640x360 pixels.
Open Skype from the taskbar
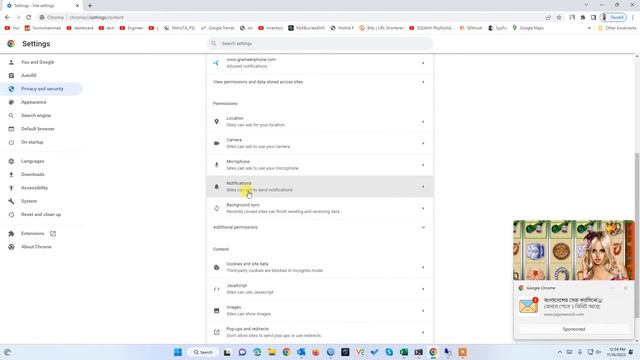point(389,352)
